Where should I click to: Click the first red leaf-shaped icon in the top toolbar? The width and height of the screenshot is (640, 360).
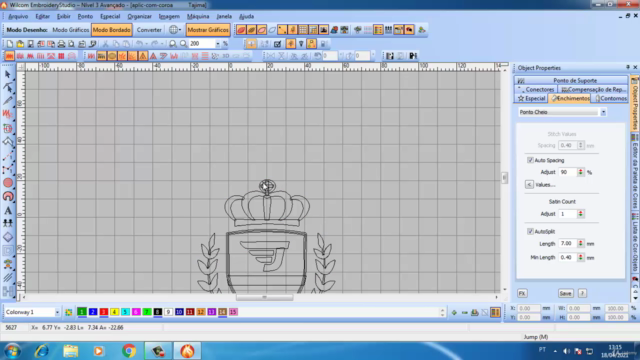(x=241, y=30)
